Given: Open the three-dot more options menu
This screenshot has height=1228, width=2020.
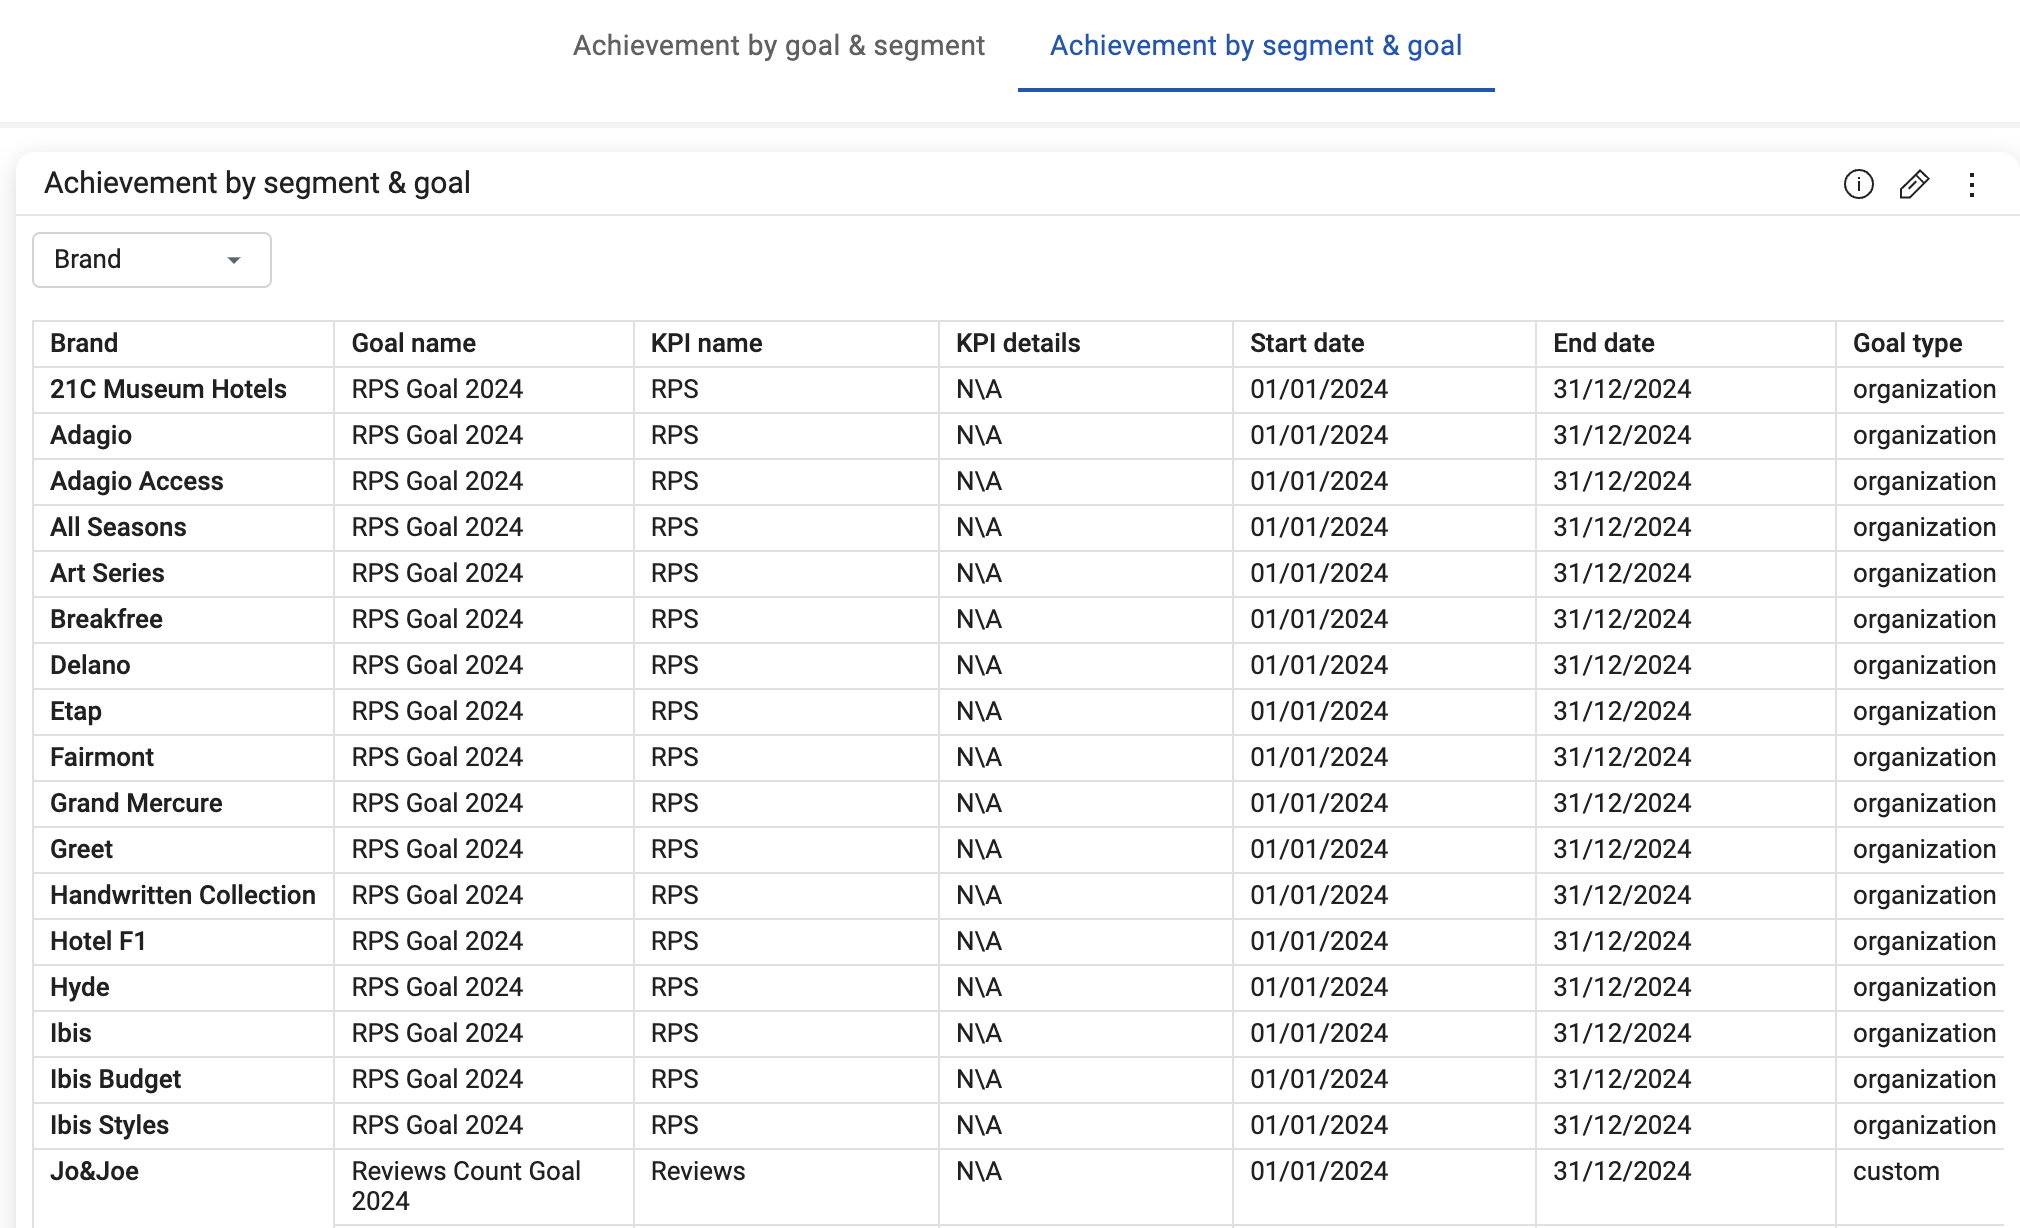Looking at the screenshot, I should [1971, 184].
